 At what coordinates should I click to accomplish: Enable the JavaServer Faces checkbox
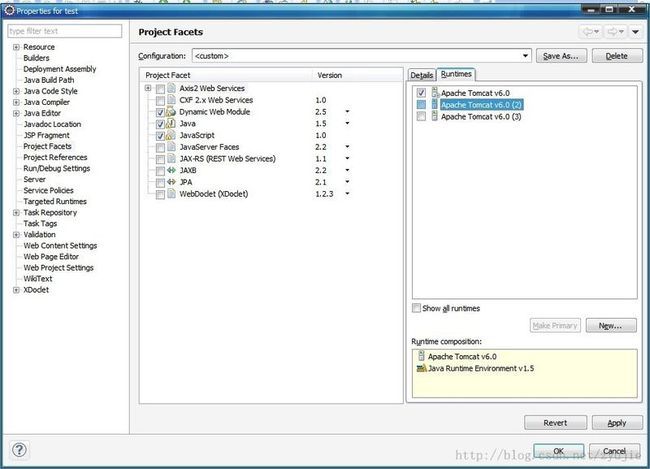[x=160, y=147]
